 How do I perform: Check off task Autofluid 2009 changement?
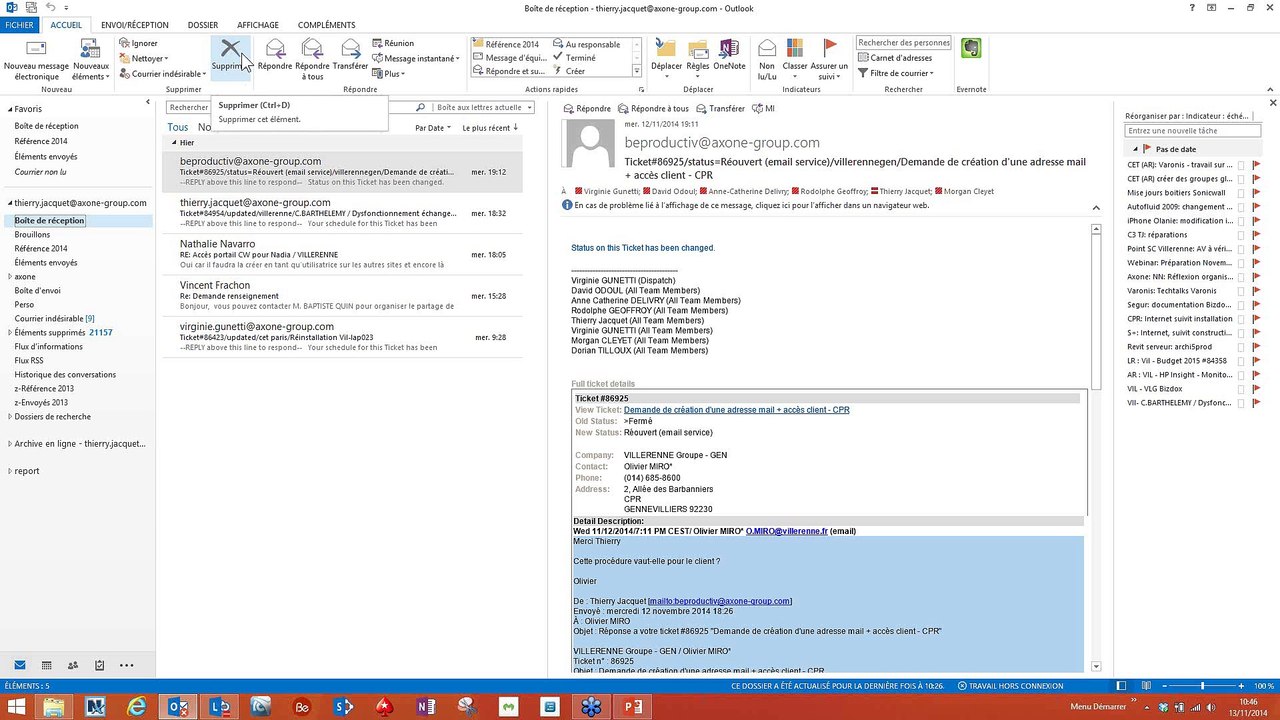[1241, 207]
